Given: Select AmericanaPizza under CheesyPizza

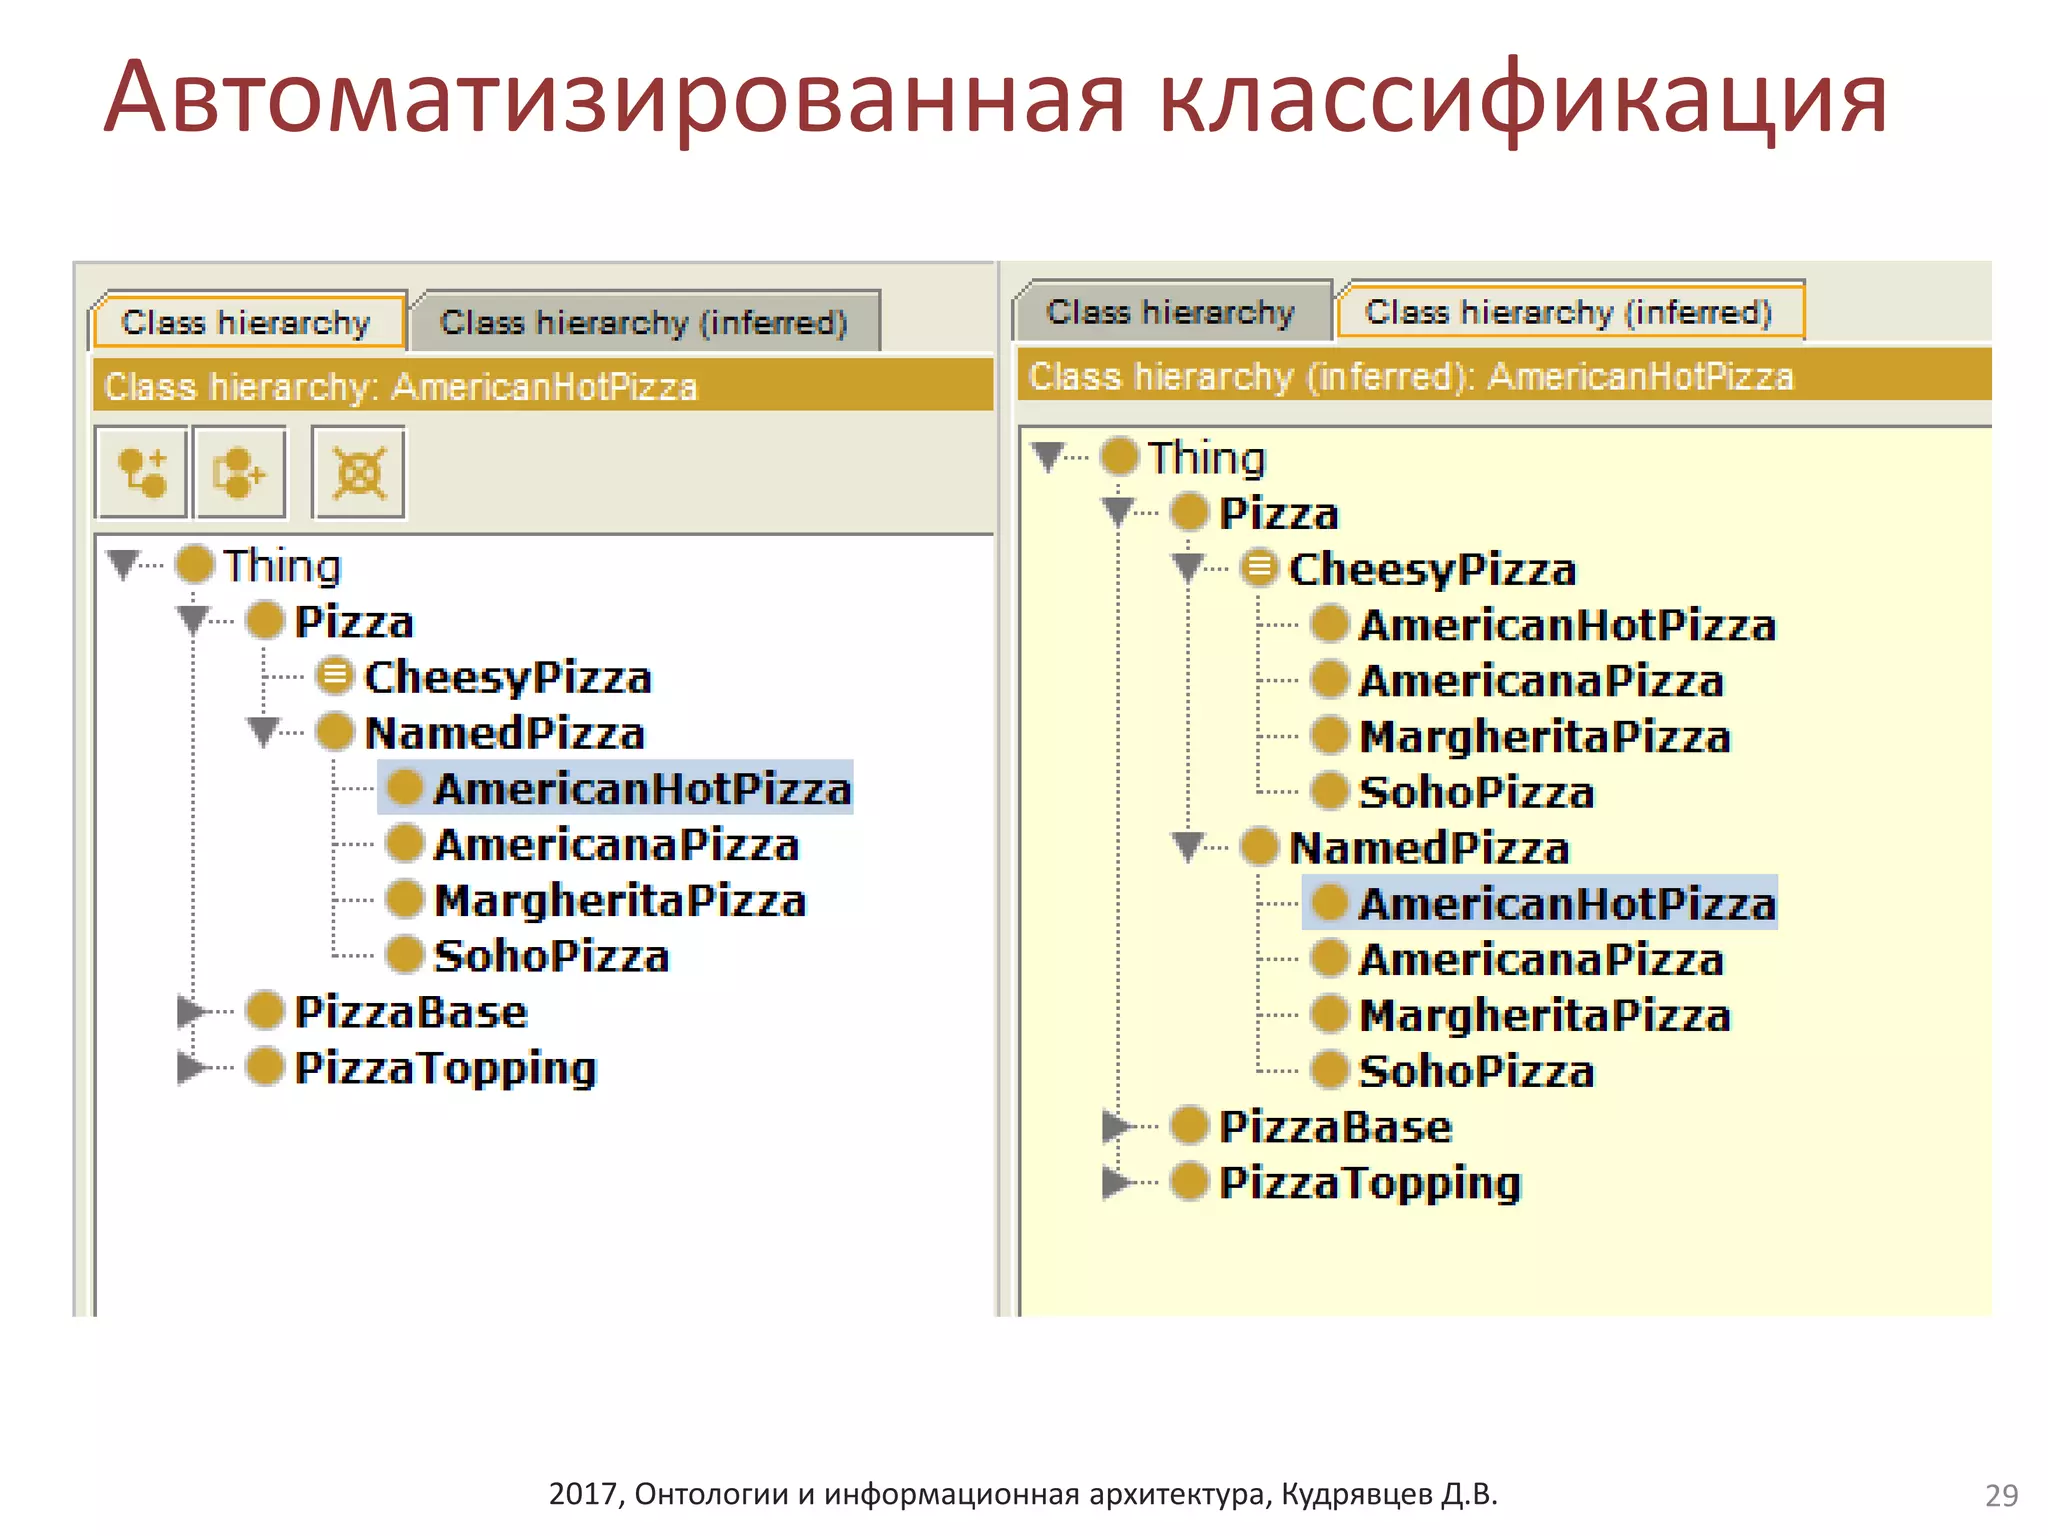Looking at the screenshot, I should pyautogui.click(x=1542, y=681).
